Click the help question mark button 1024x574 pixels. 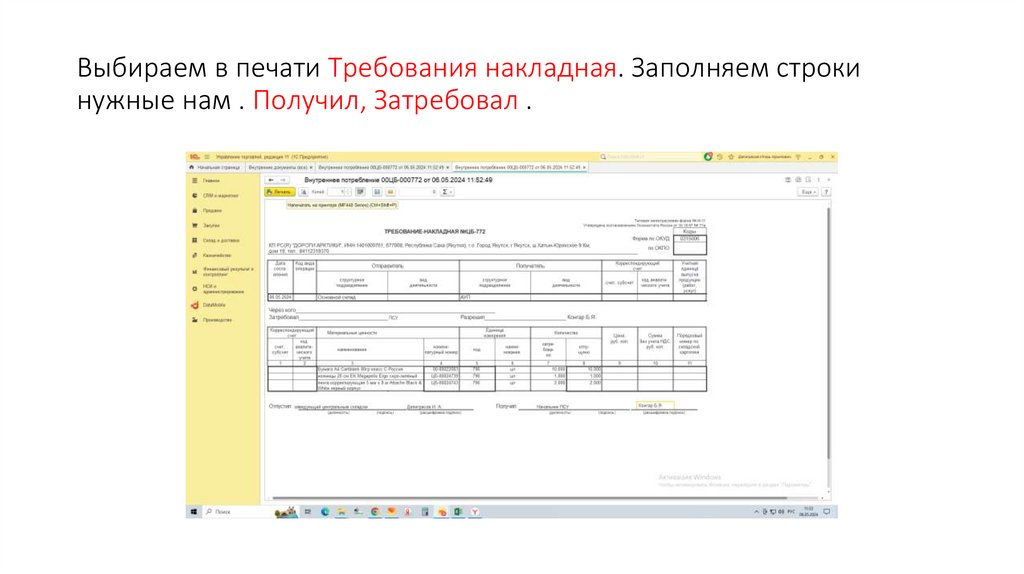coord(826,192)
